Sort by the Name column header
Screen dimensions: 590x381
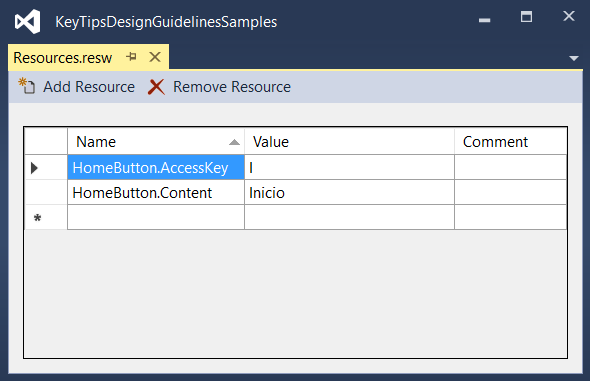[156, 141]
